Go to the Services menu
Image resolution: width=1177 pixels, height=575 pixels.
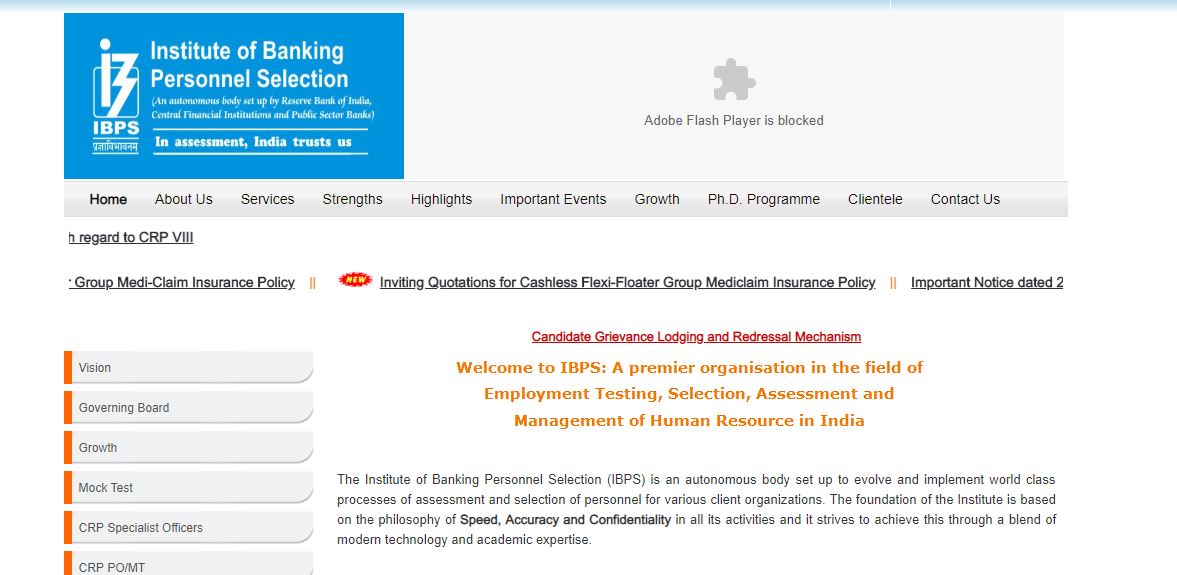[x=267, y=199]
